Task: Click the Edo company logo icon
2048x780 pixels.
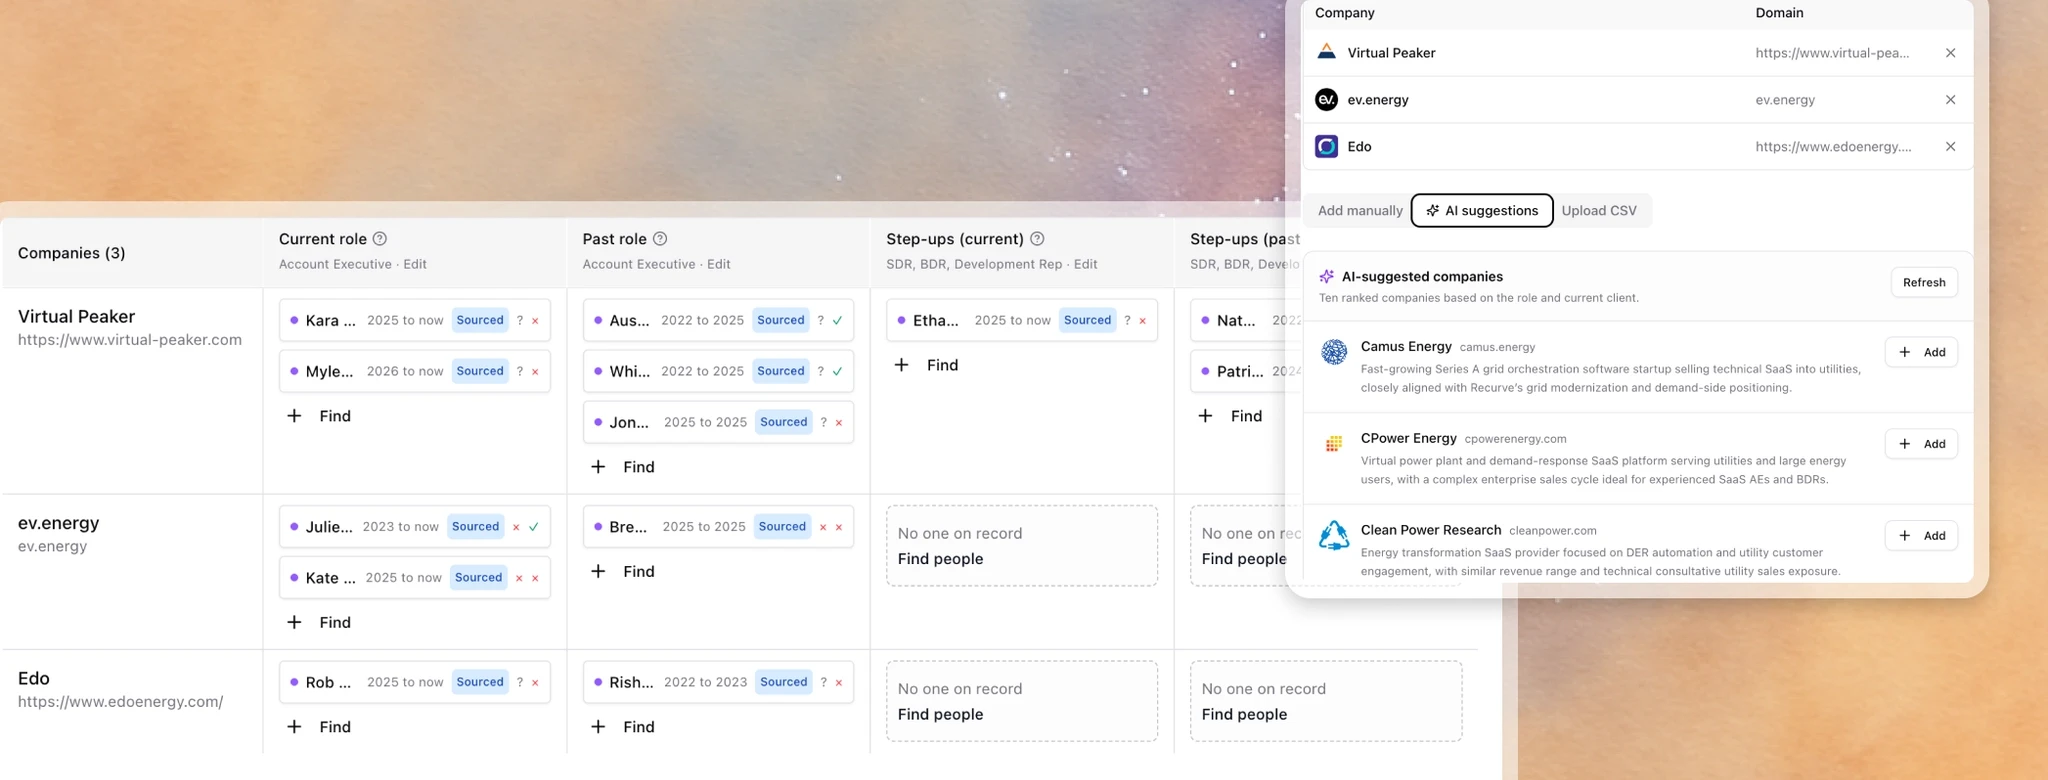Action: click(1326, 147)
